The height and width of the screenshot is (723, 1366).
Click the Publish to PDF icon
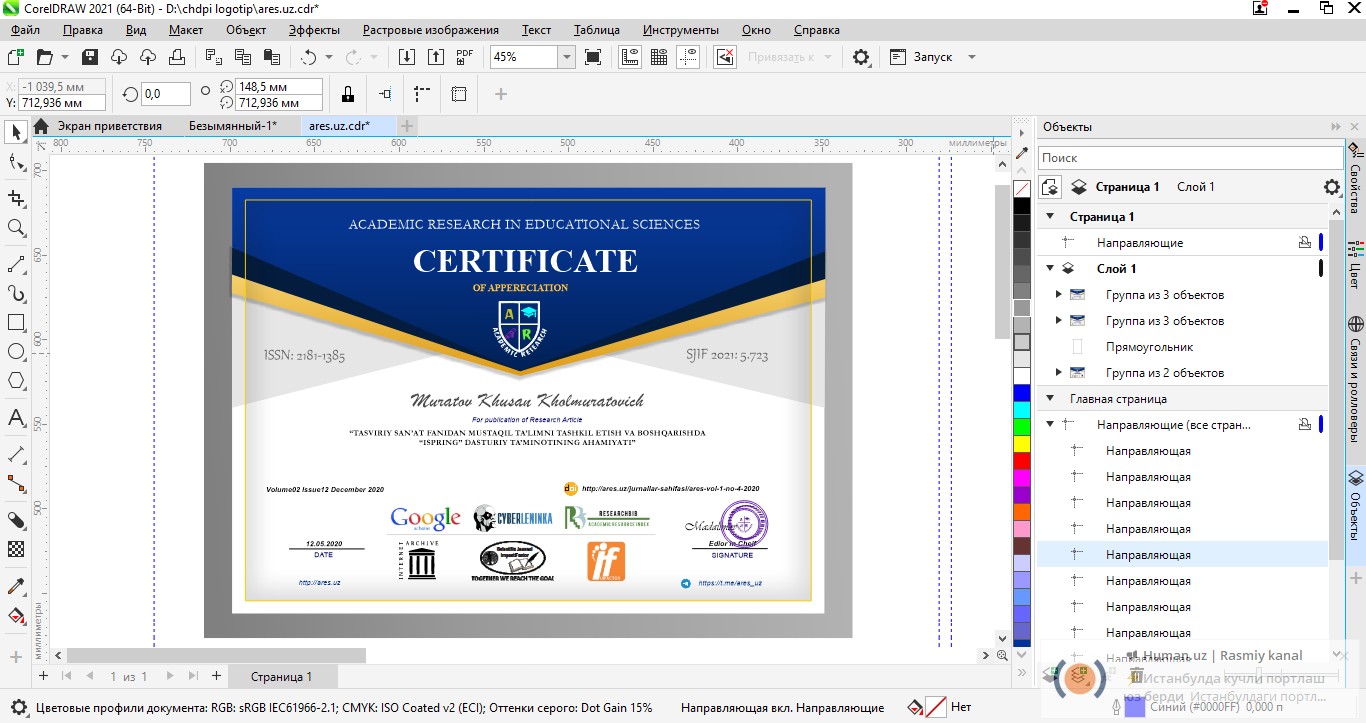[464, 57]
